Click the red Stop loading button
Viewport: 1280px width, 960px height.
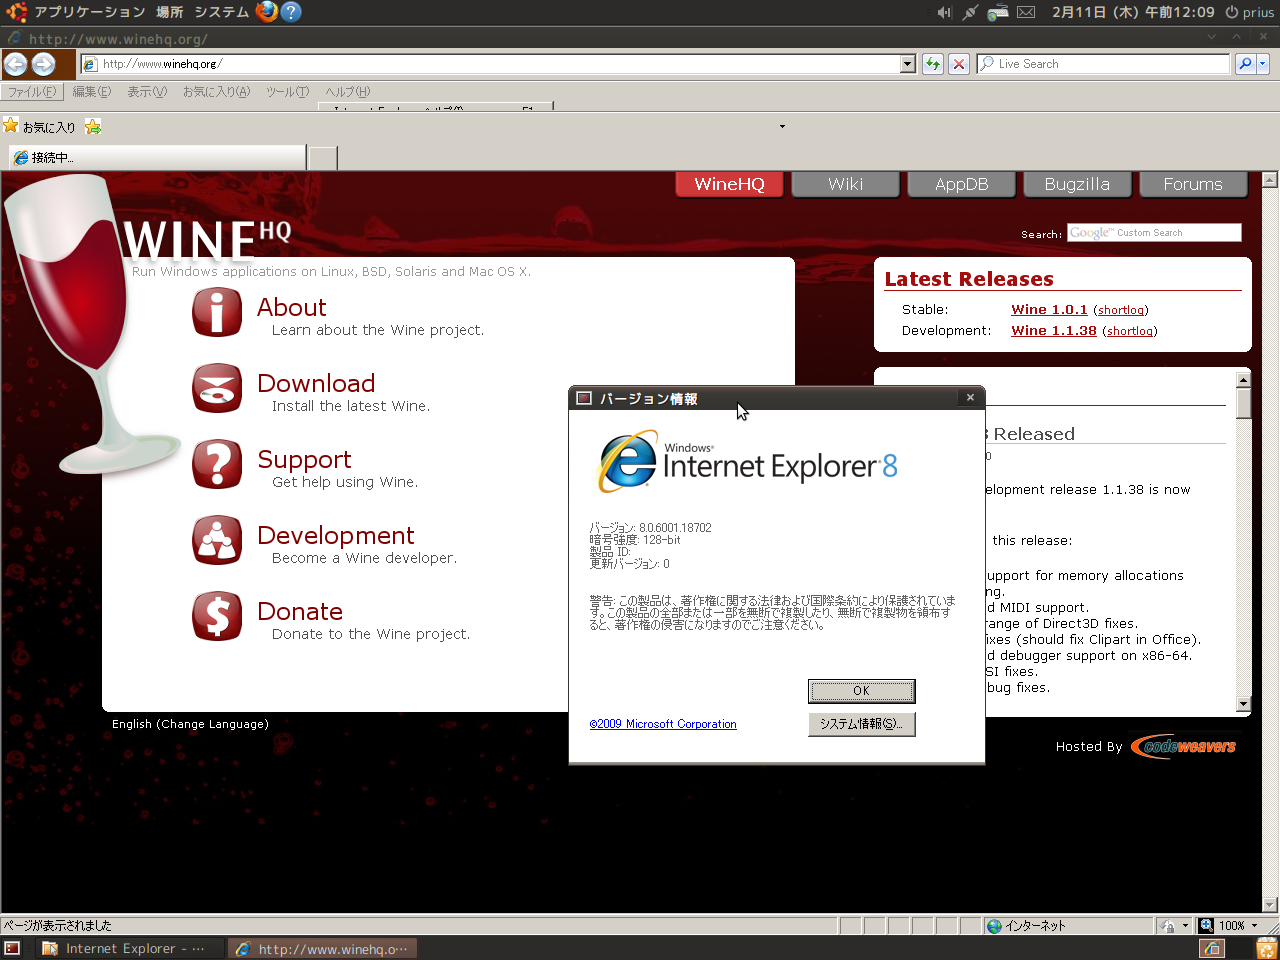tap(959, 64)
